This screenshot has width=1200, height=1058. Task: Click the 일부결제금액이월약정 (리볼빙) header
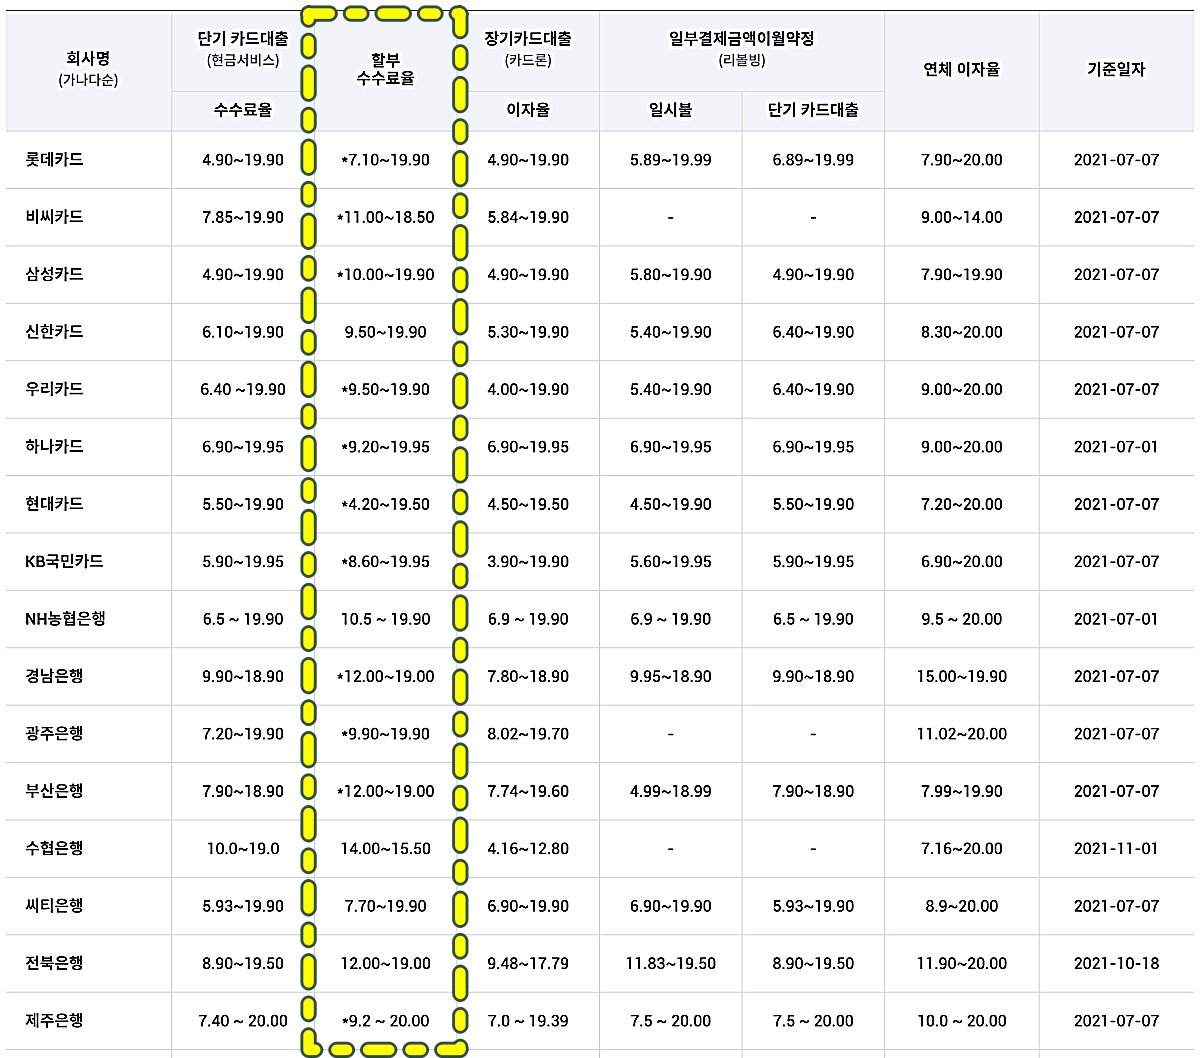click(x=741, y=48)
